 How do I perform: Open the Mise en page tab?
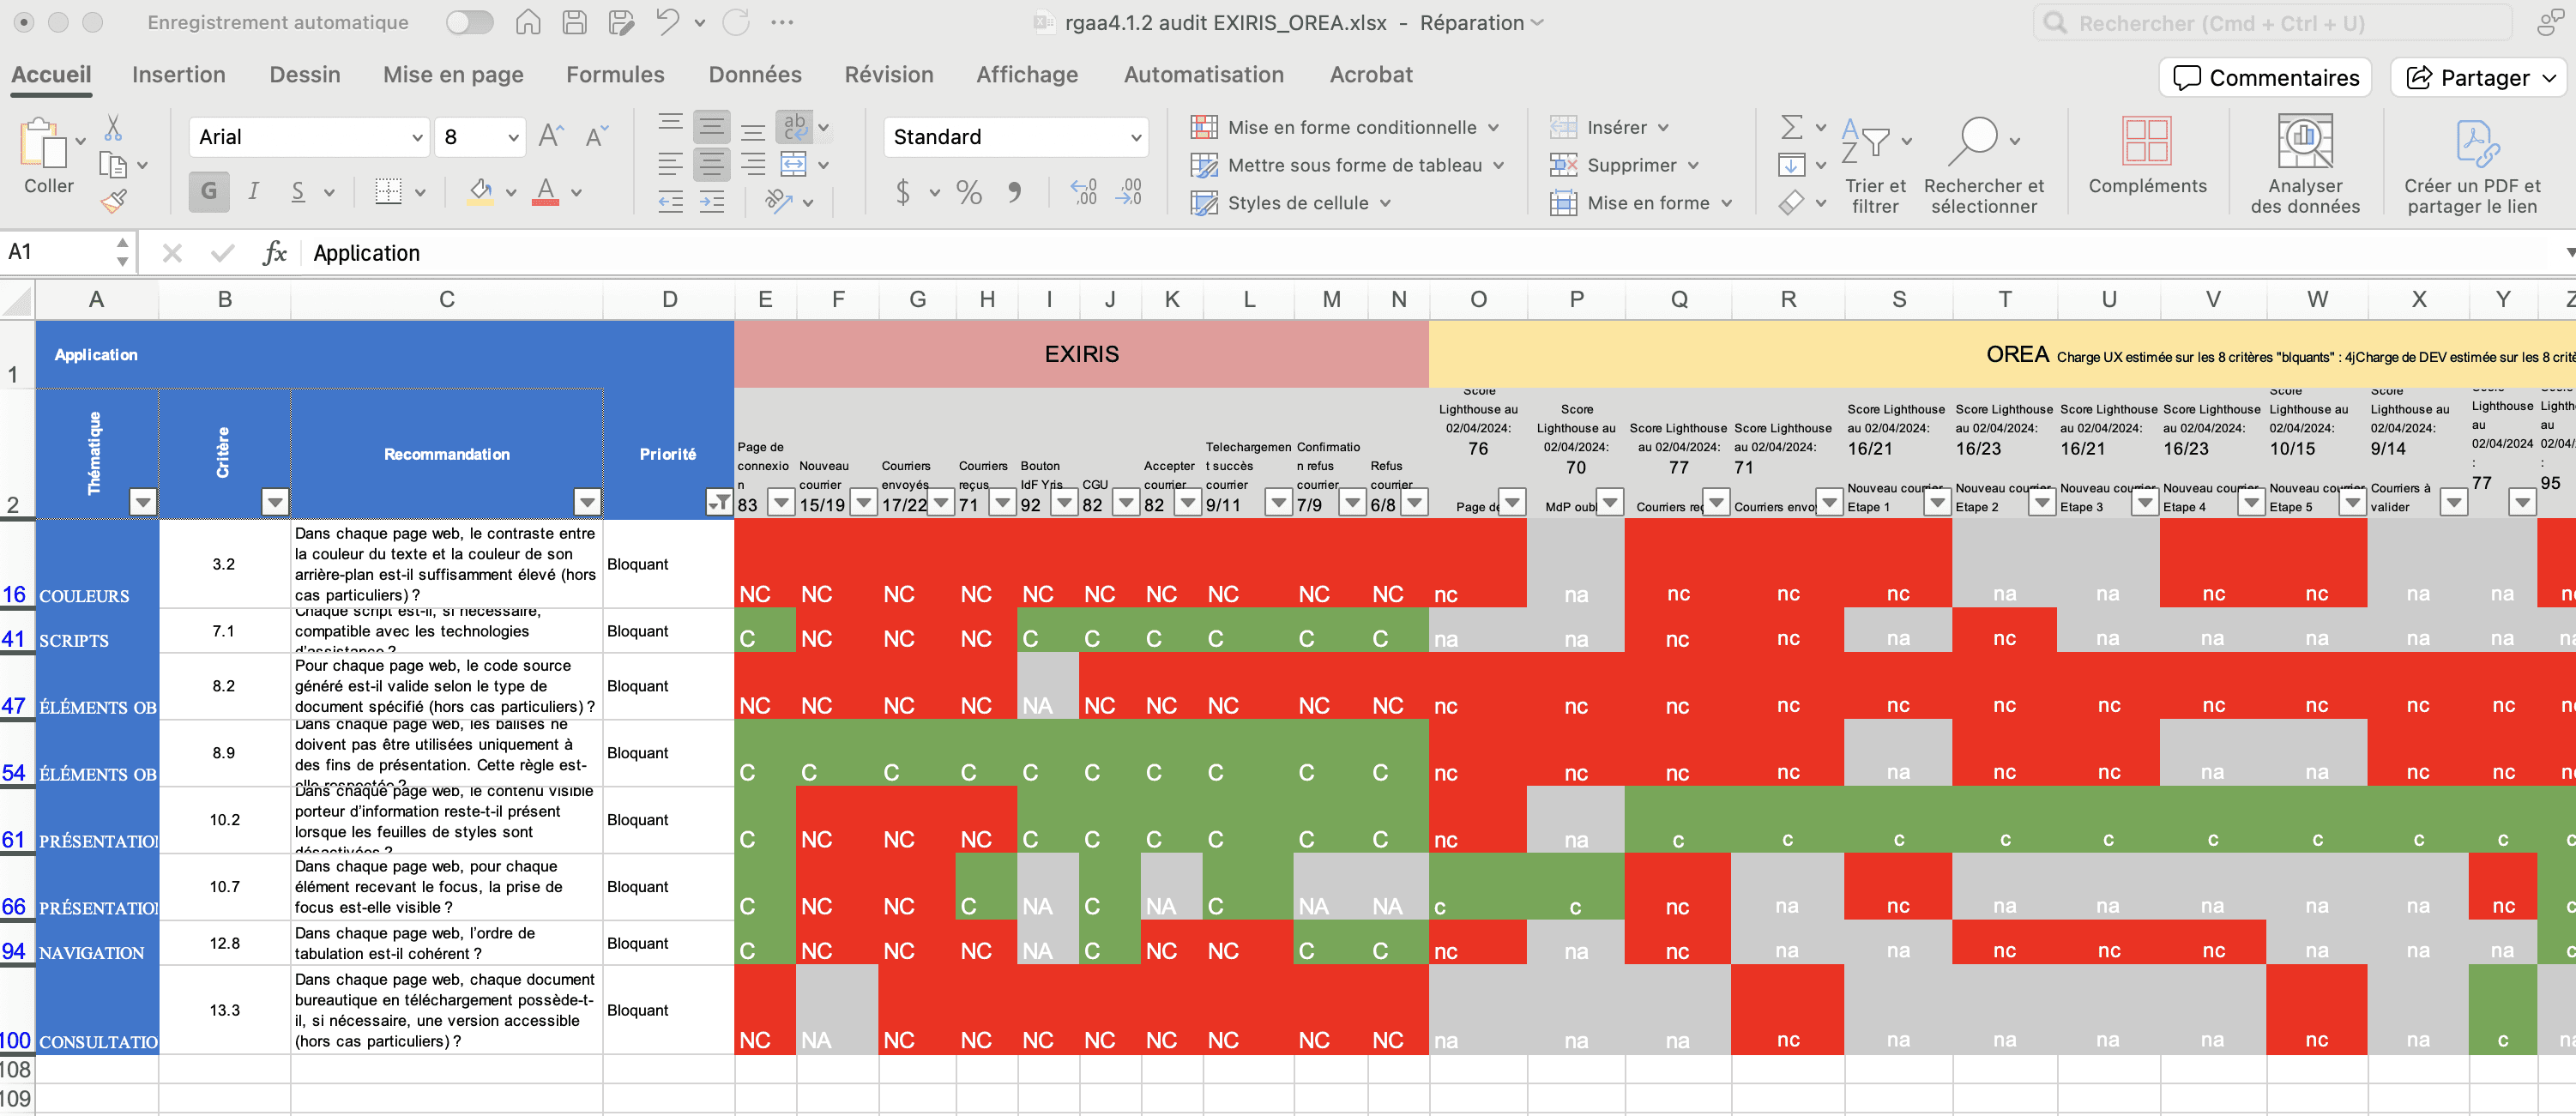tap(453, 75)
